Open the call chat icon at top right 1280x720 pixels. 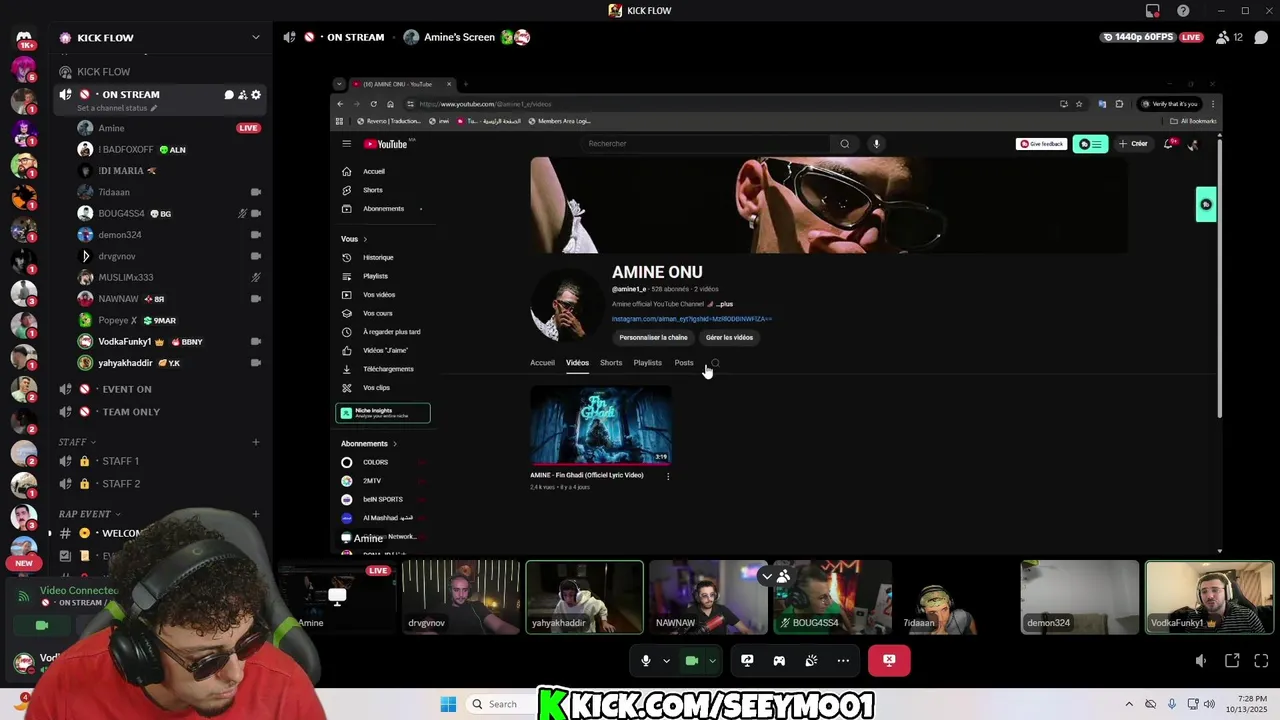(1261, 37)
